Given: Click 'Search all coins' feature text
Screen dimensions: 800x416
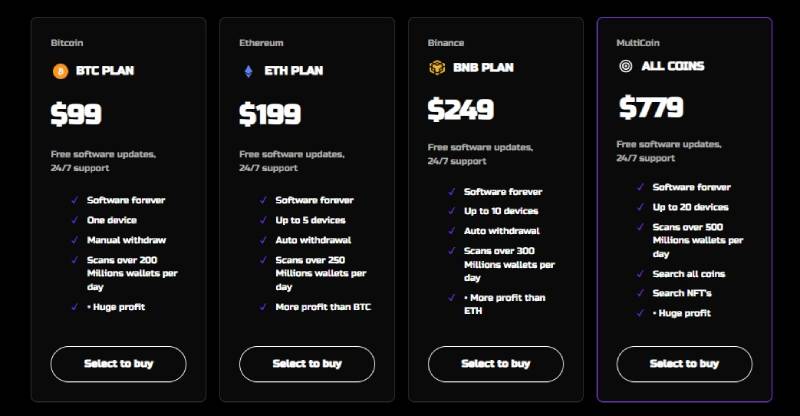Looking at the screenshot, I should coord(689,274).
